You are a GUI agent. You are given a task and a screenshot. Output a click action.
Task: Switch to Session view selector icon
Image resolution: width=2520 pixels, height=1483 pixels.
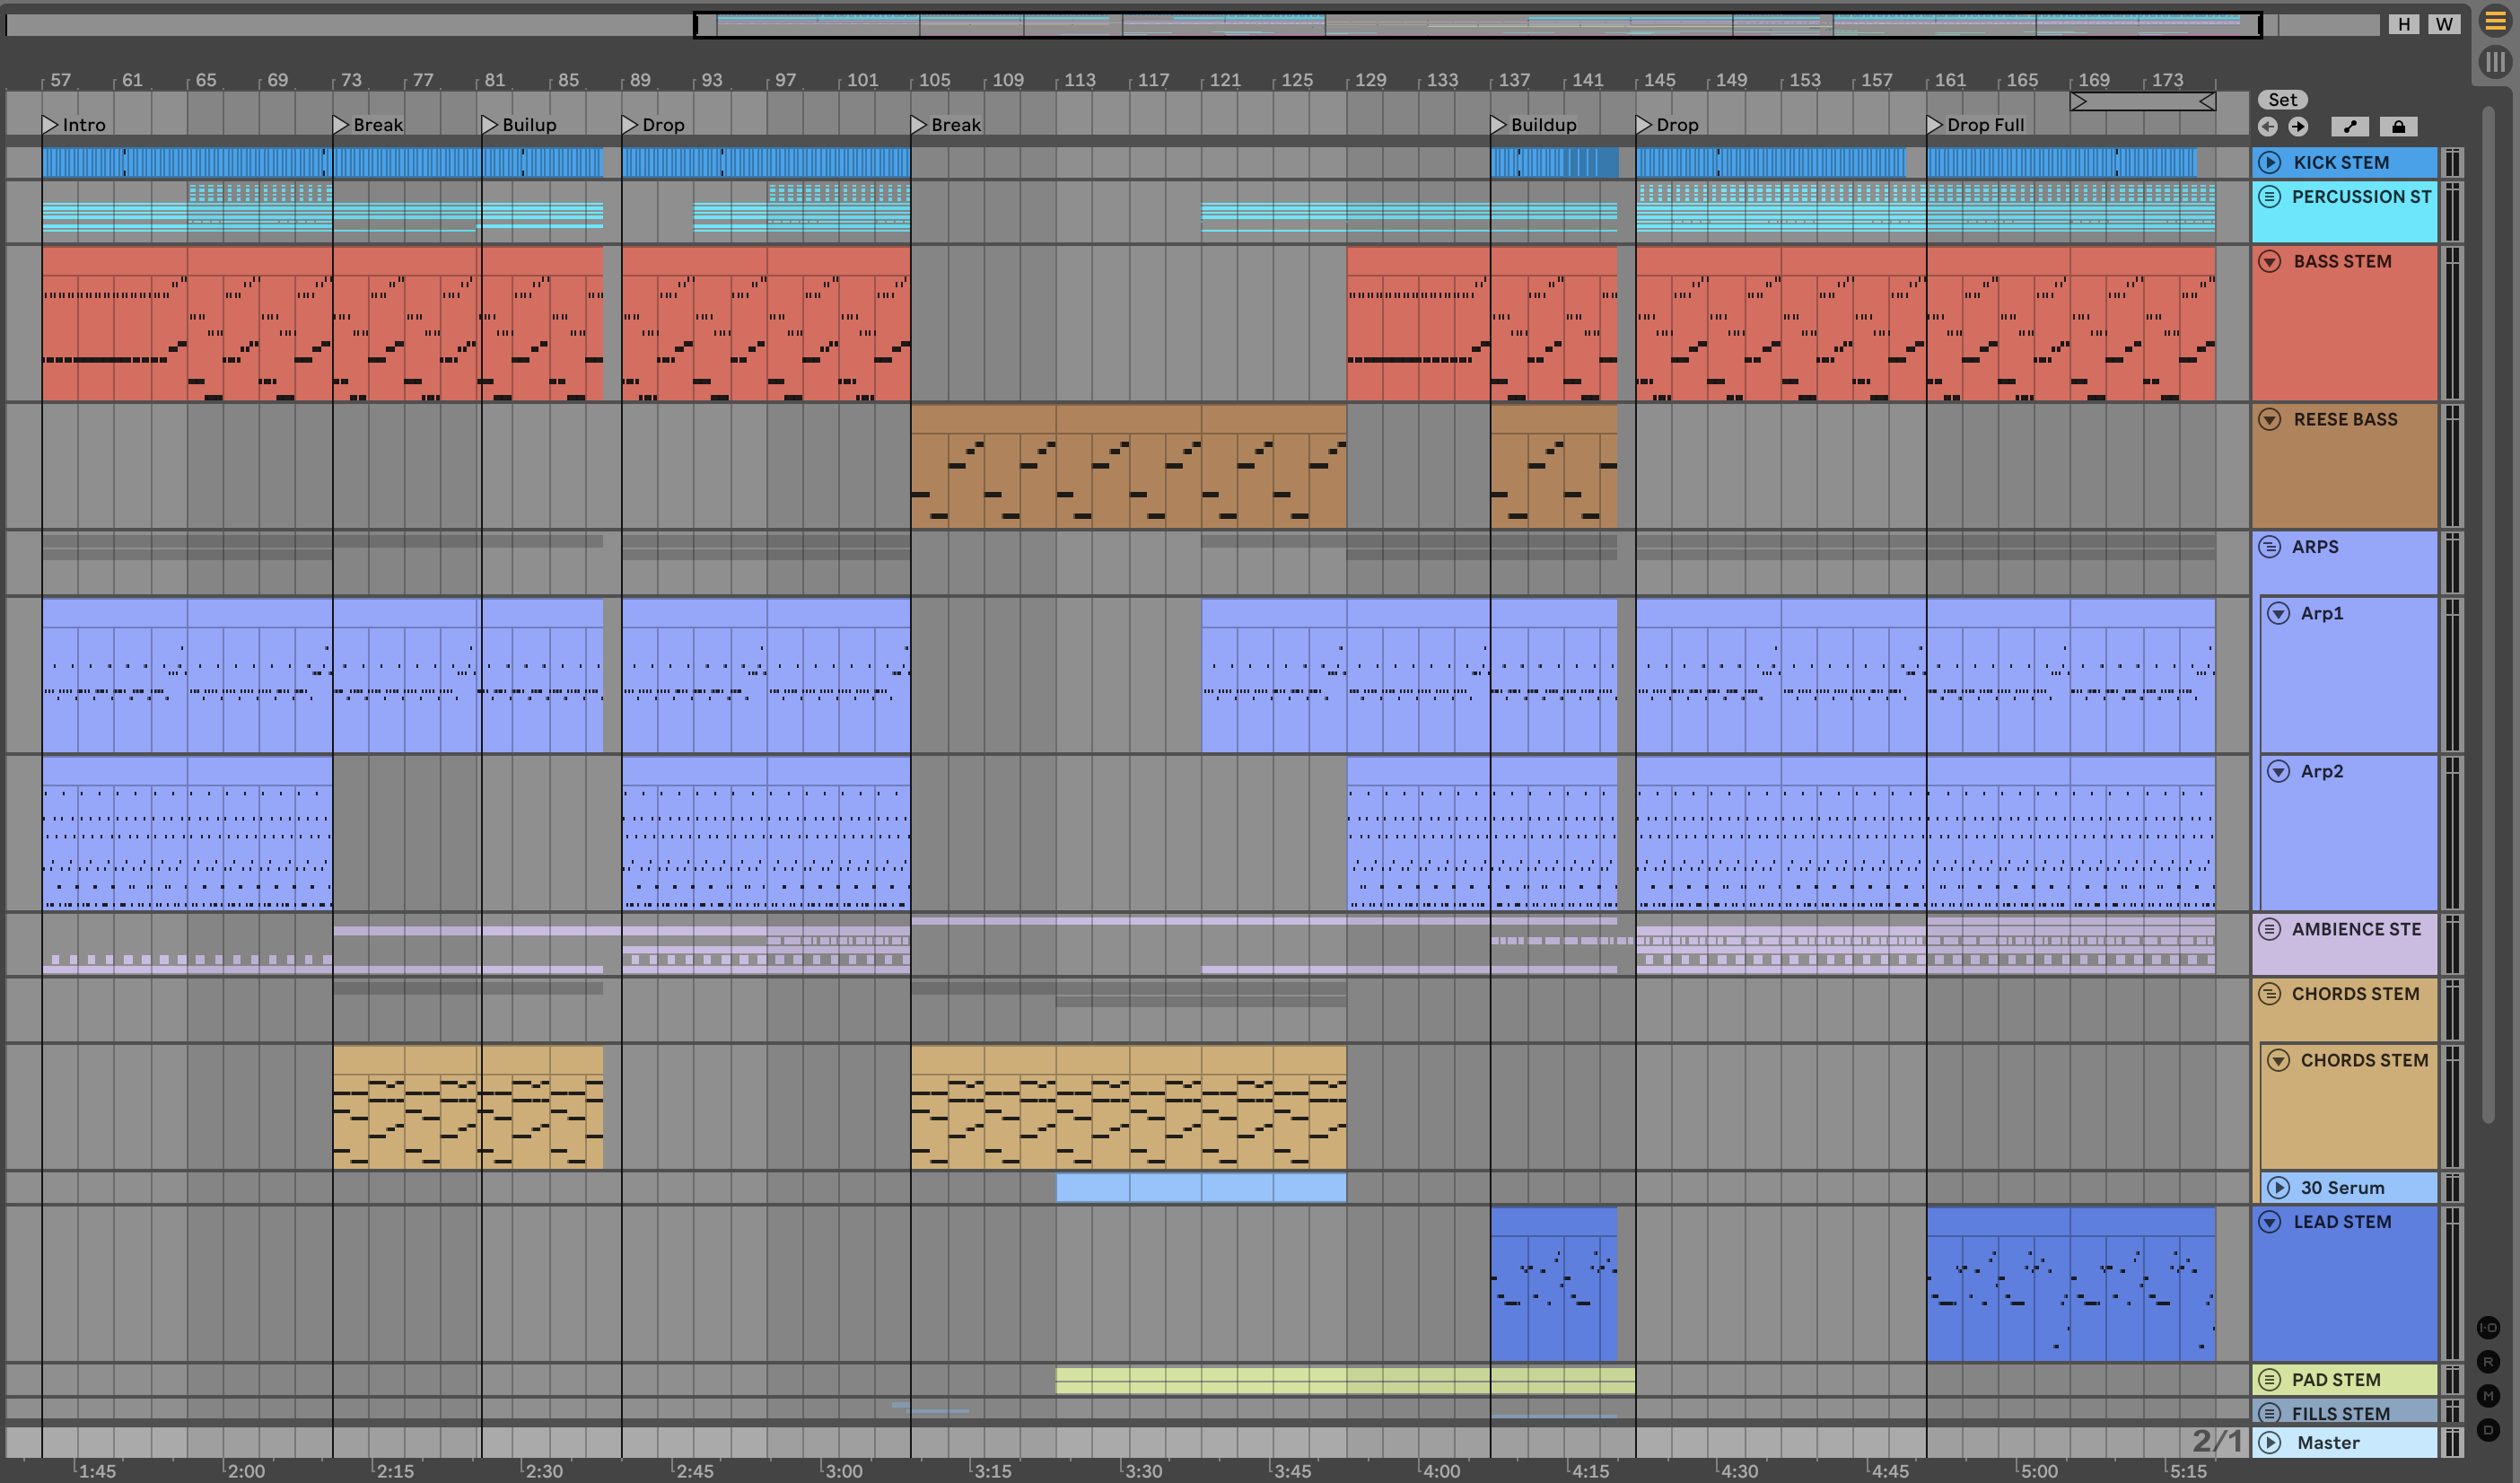(2495, 62)
